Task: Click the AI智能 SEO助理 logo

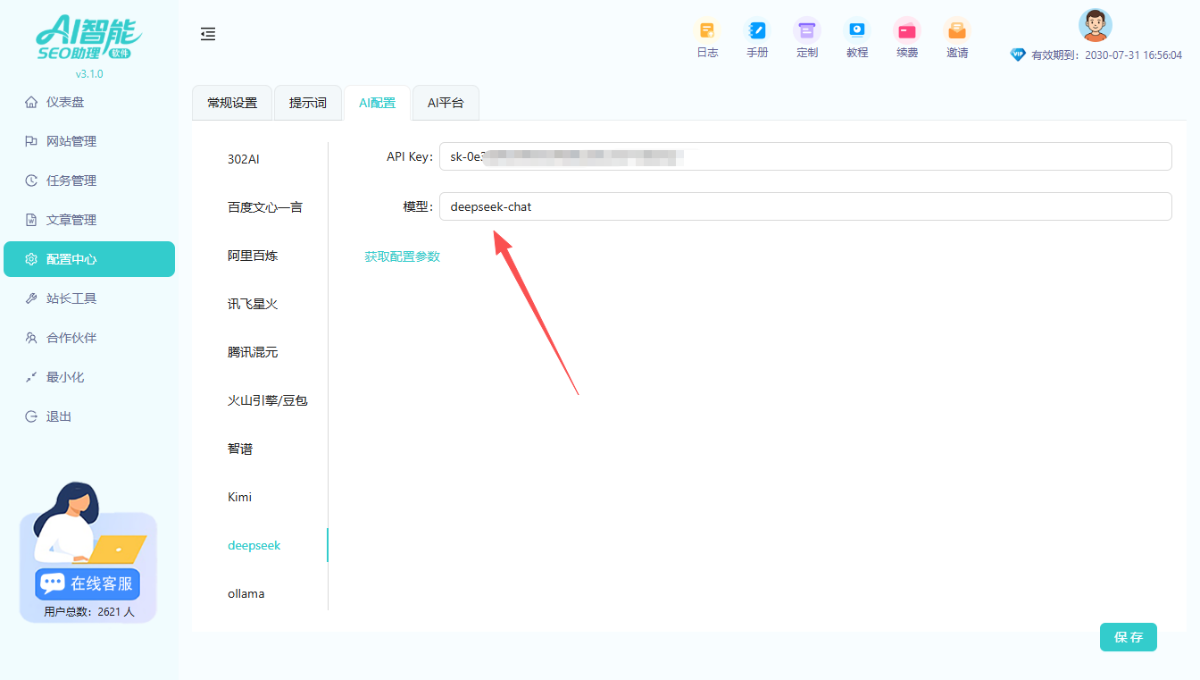Action: 90,38
